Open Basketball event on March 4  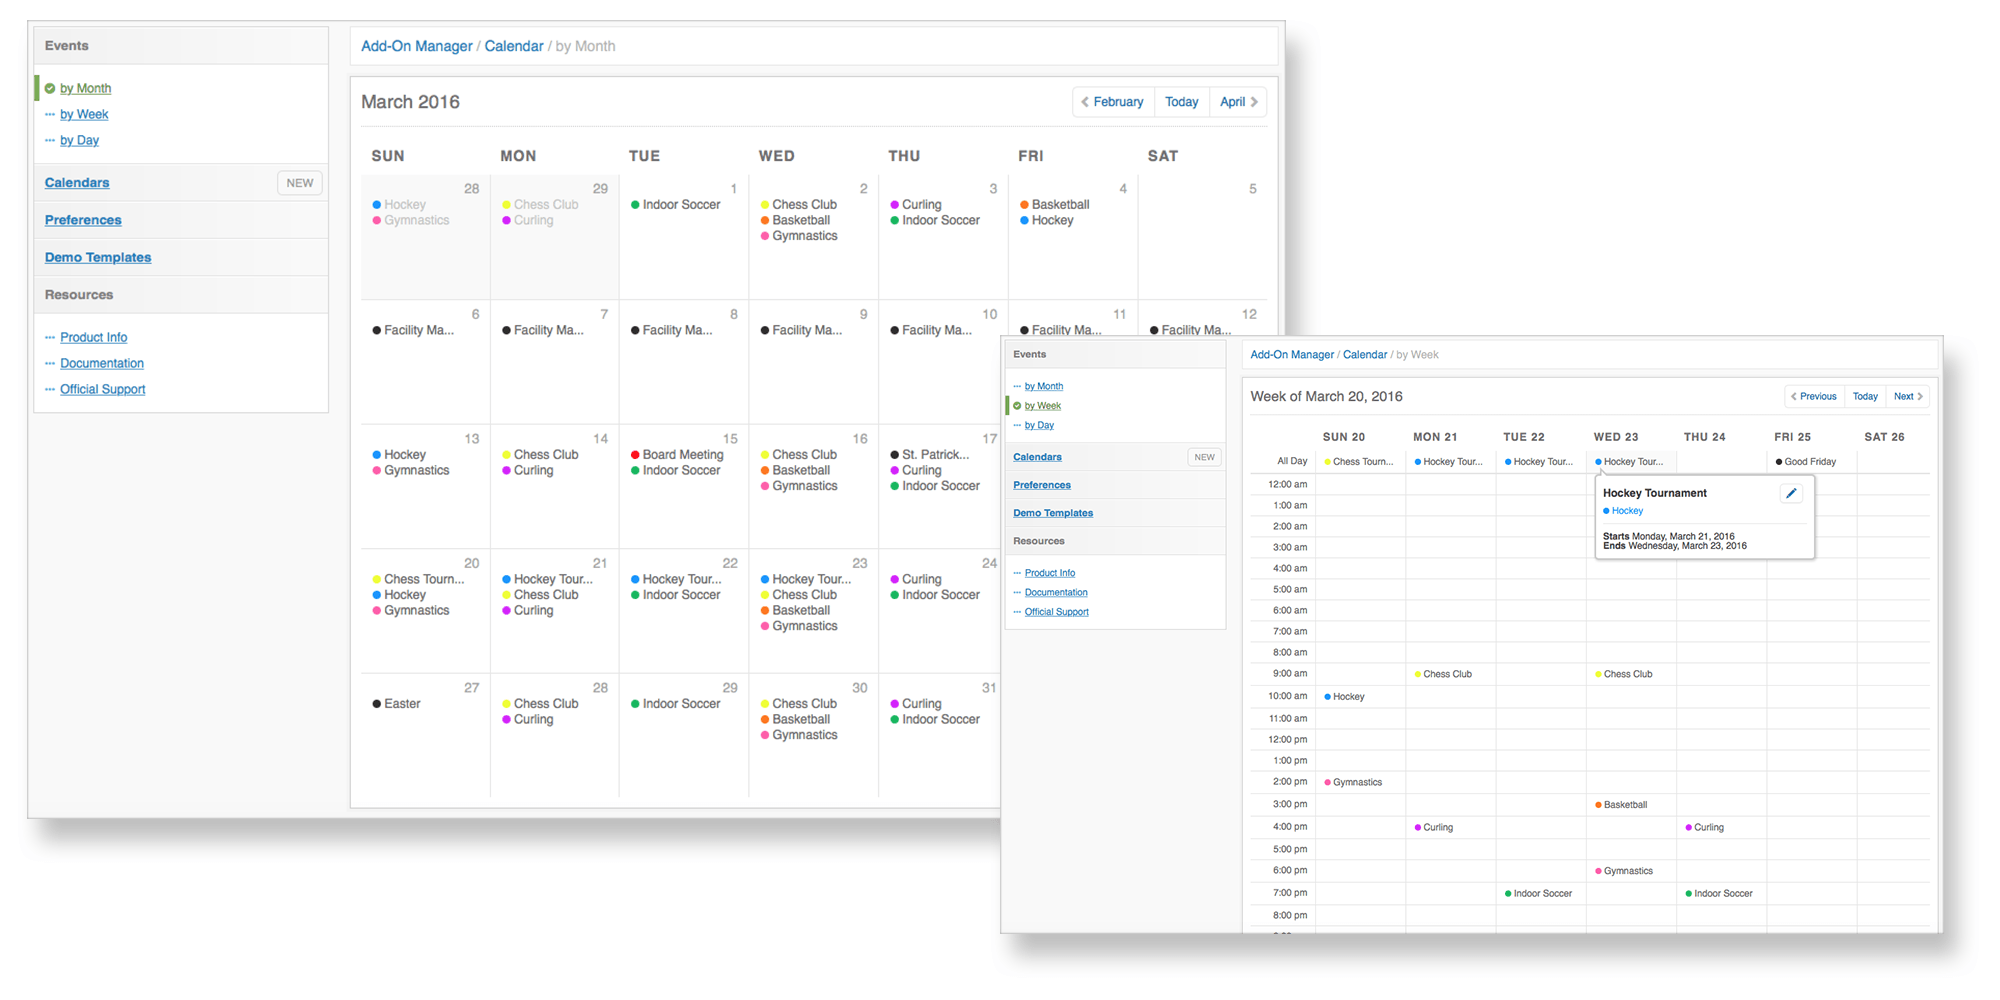1055,204
